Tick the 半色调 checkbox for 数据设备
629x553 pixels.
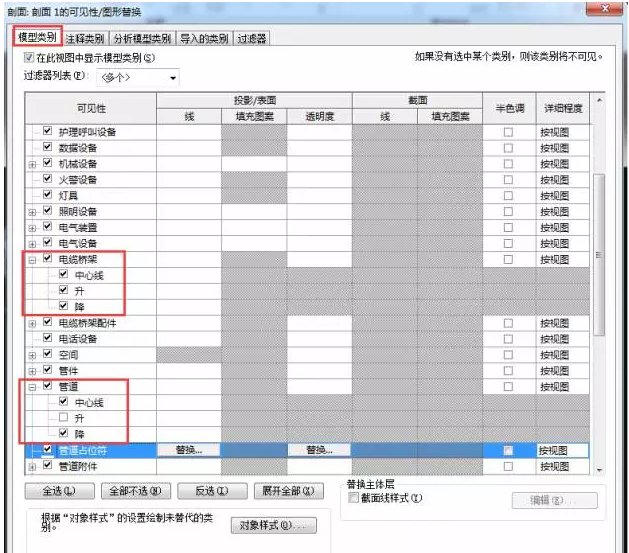[510, 147]
